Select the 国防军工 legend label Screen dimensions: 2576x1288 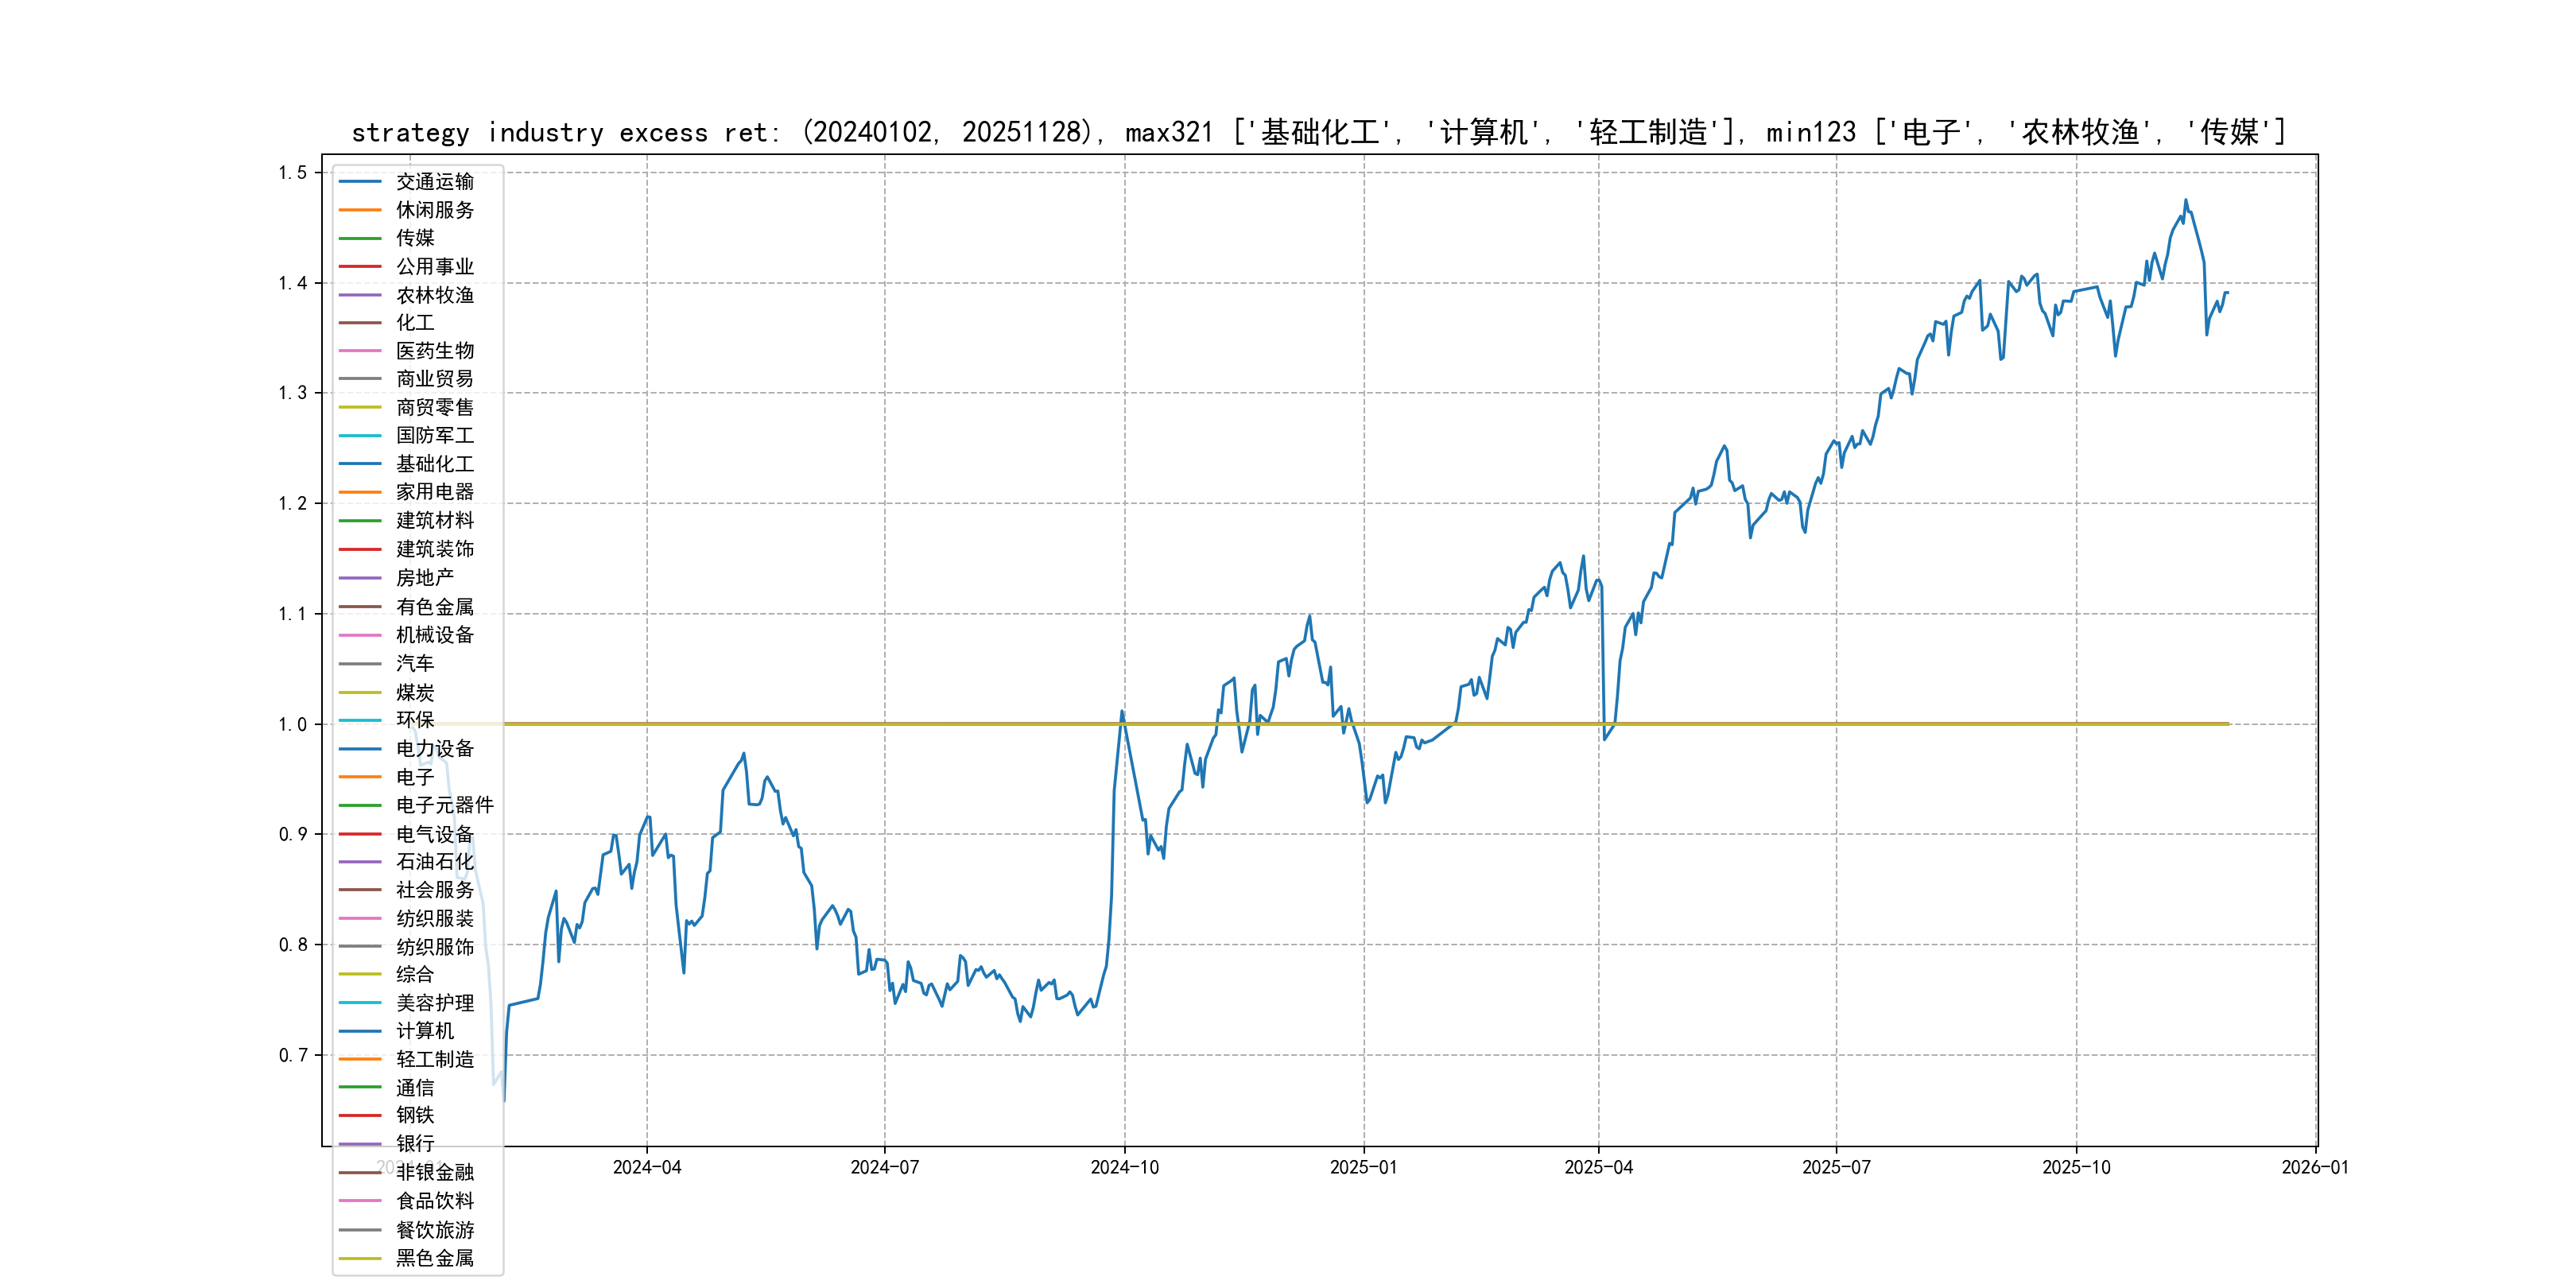click(x=434, y=436)
